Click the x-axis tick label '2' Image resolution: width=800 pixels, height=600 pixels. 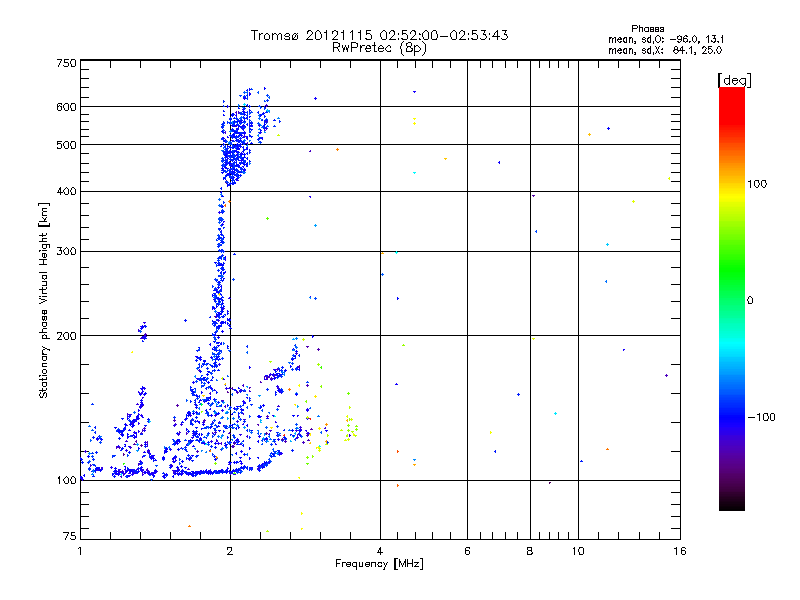pyautogui.click(x=230, y=551)
